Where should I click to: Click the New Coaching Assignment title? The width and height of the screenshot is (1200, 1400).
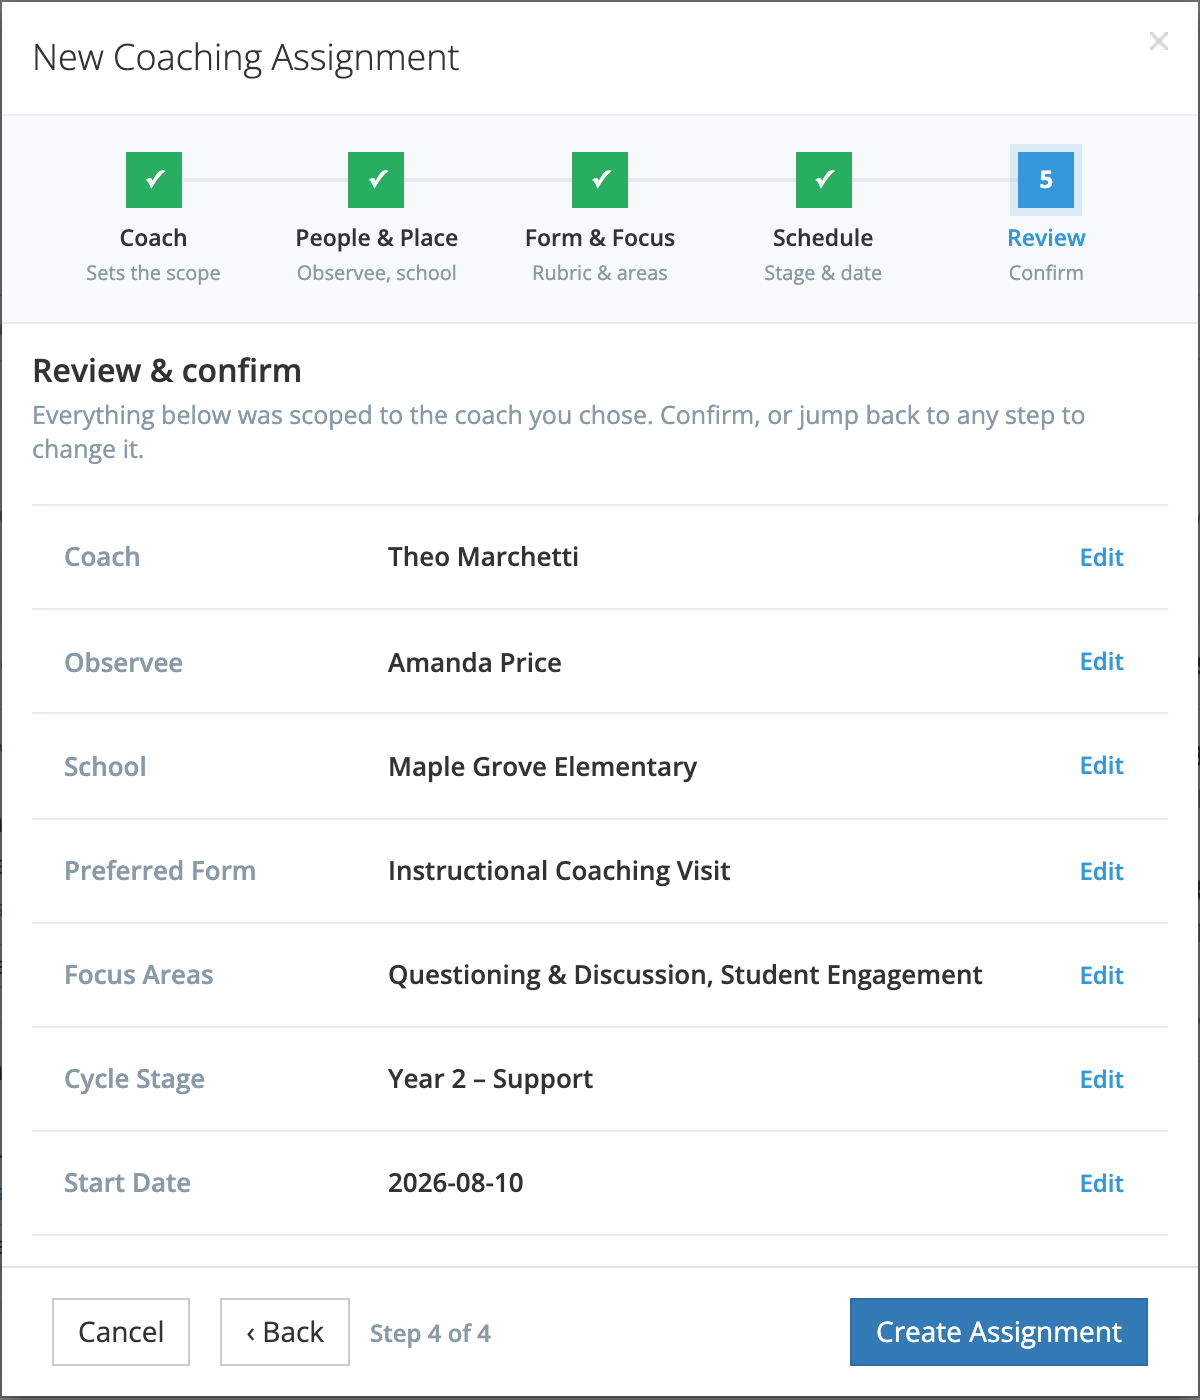246,58
